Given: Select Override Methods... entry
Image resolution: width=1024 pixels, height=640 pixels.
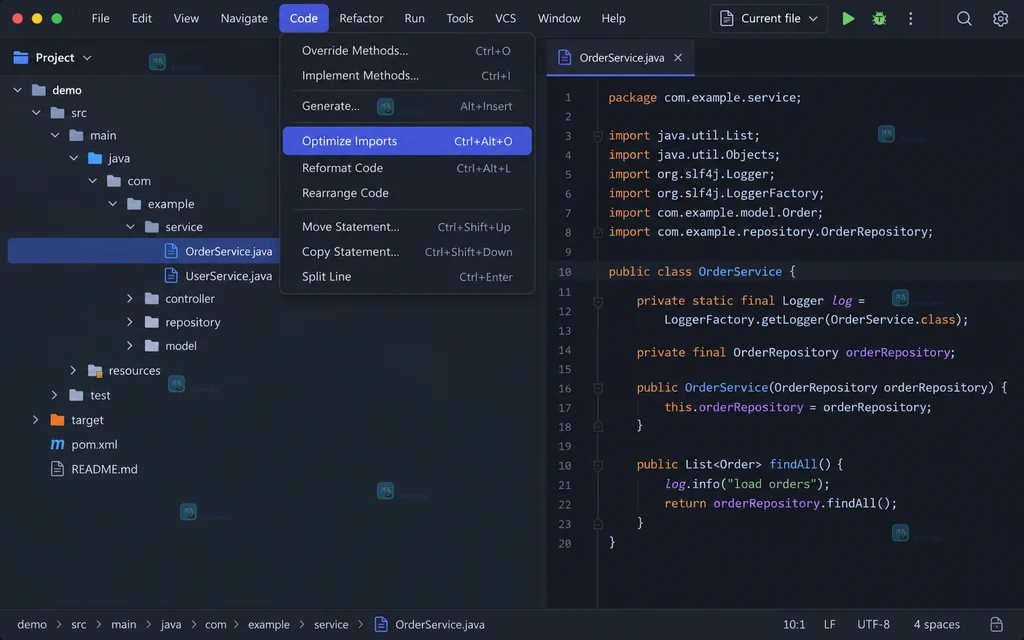Looking at the screenshot, I should 407,50.
